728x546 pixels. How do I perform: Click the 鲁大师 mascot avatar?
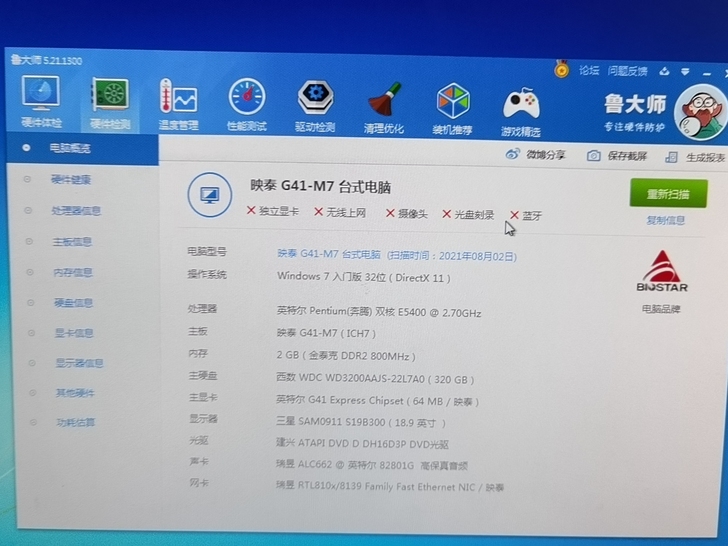[701, 113]
